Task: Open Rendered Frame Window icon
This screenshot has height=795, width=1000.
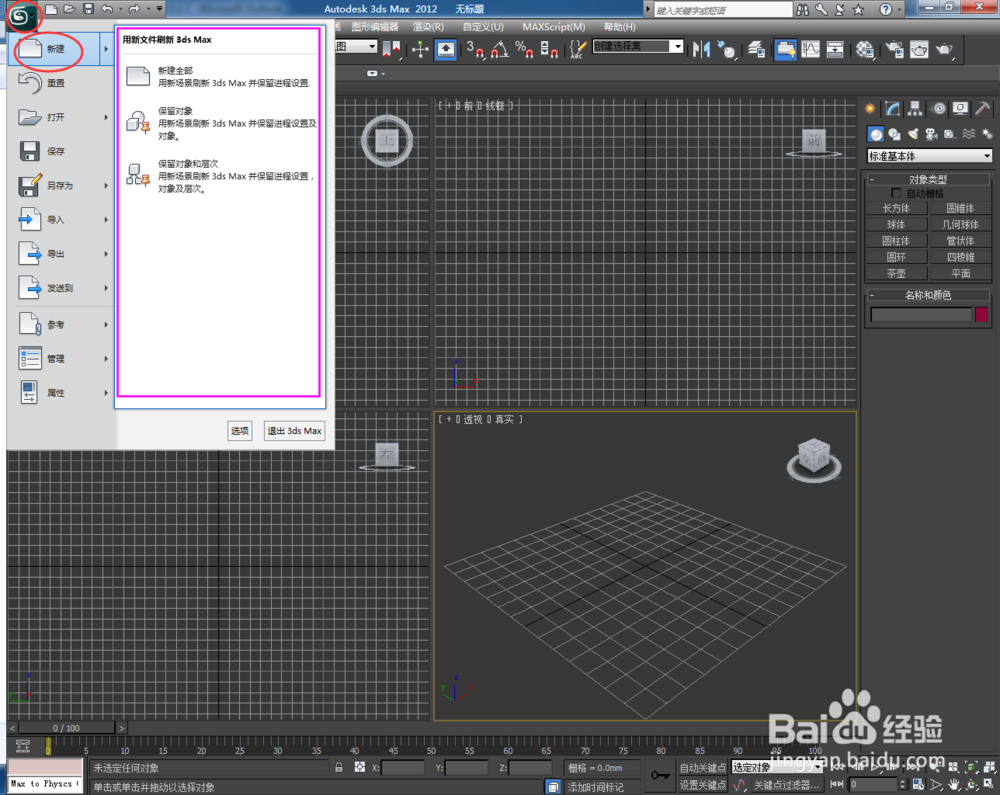Action: click(919, 49)
